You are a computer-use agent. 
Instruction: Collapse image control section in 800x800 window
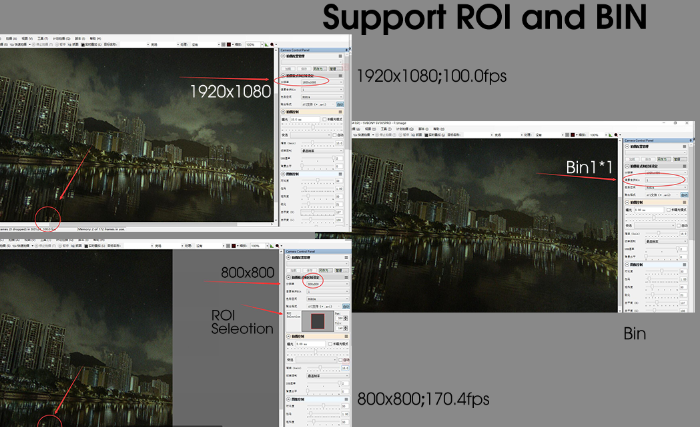[x=288, y=399]
